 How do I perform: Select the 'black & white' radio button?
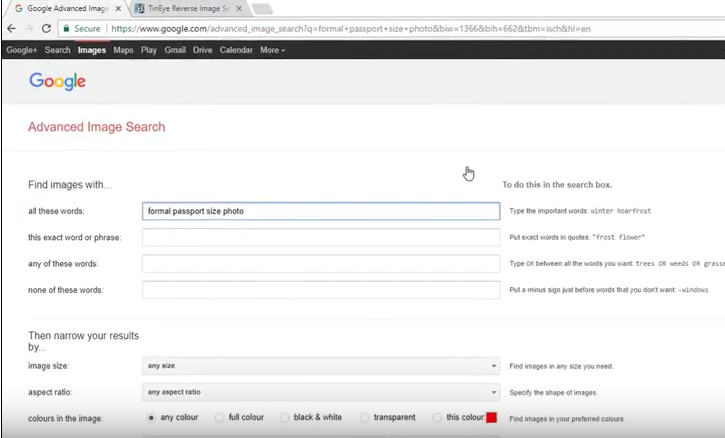point(284,418)
